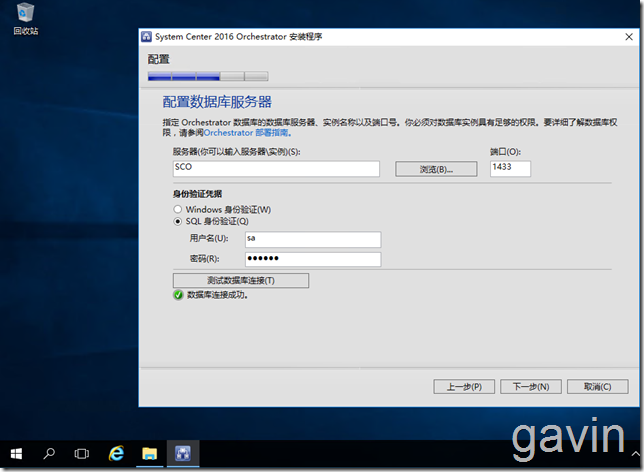This screenshot has height=472, width=644.
Task: Click the Browse (浏览) button
Action: click(436, 169)
